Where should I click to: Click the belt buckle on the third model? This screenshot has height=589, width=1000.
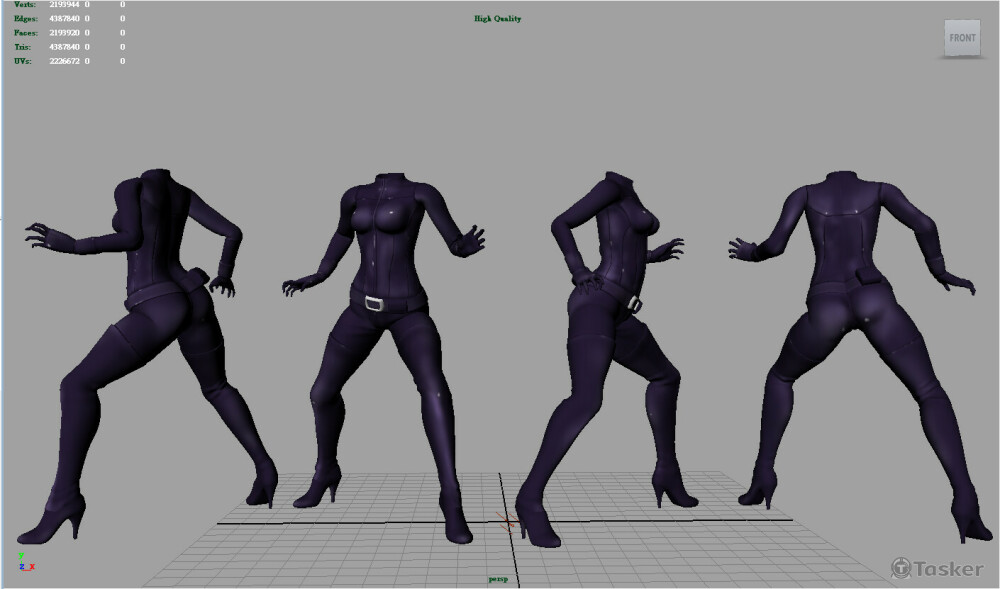coord(634,302)
